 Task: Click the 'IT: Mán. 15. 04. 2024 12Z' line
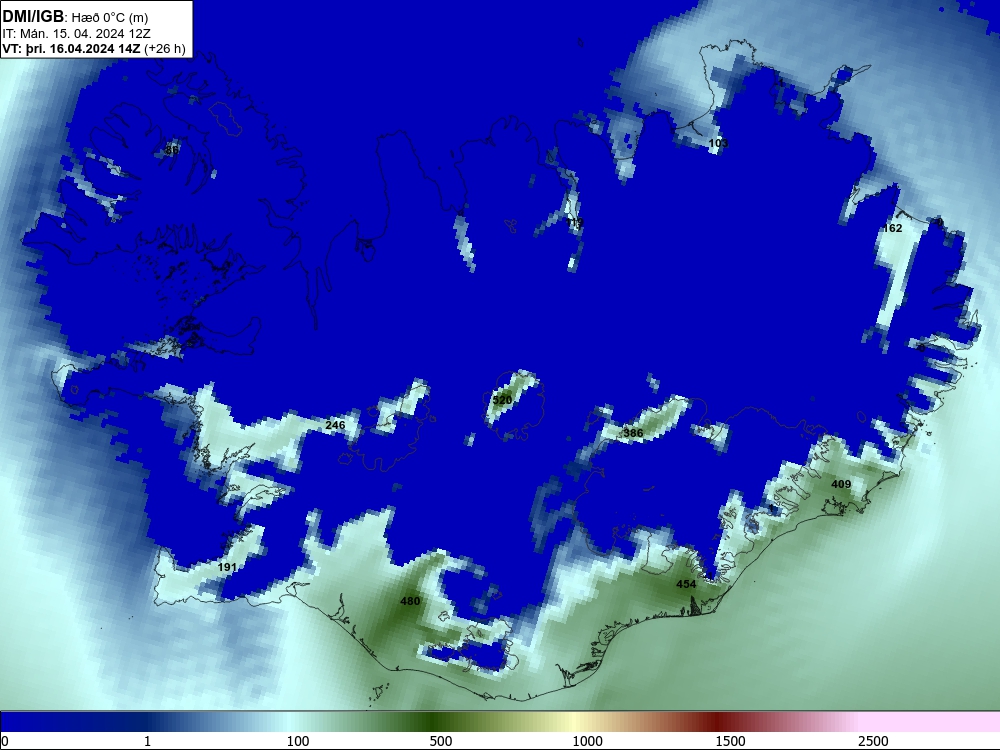click(77, 34)
